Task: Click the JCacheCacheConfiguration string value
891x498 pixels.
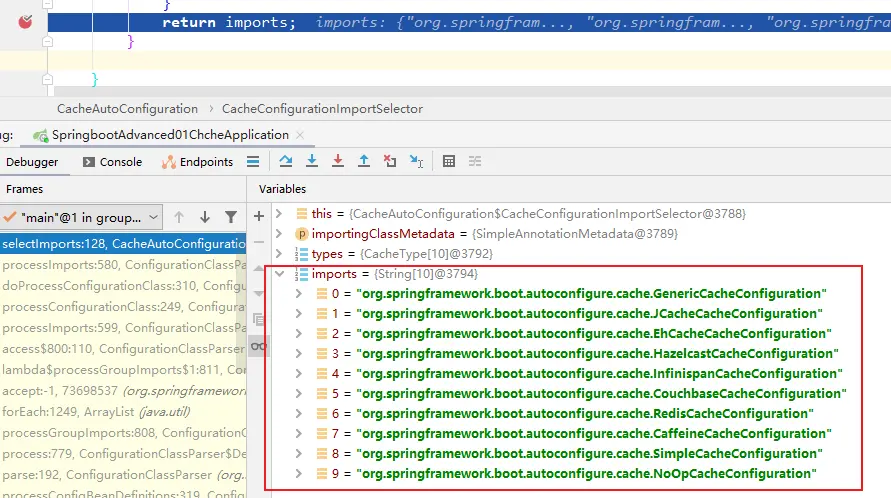Action: [x=589, y=314]
